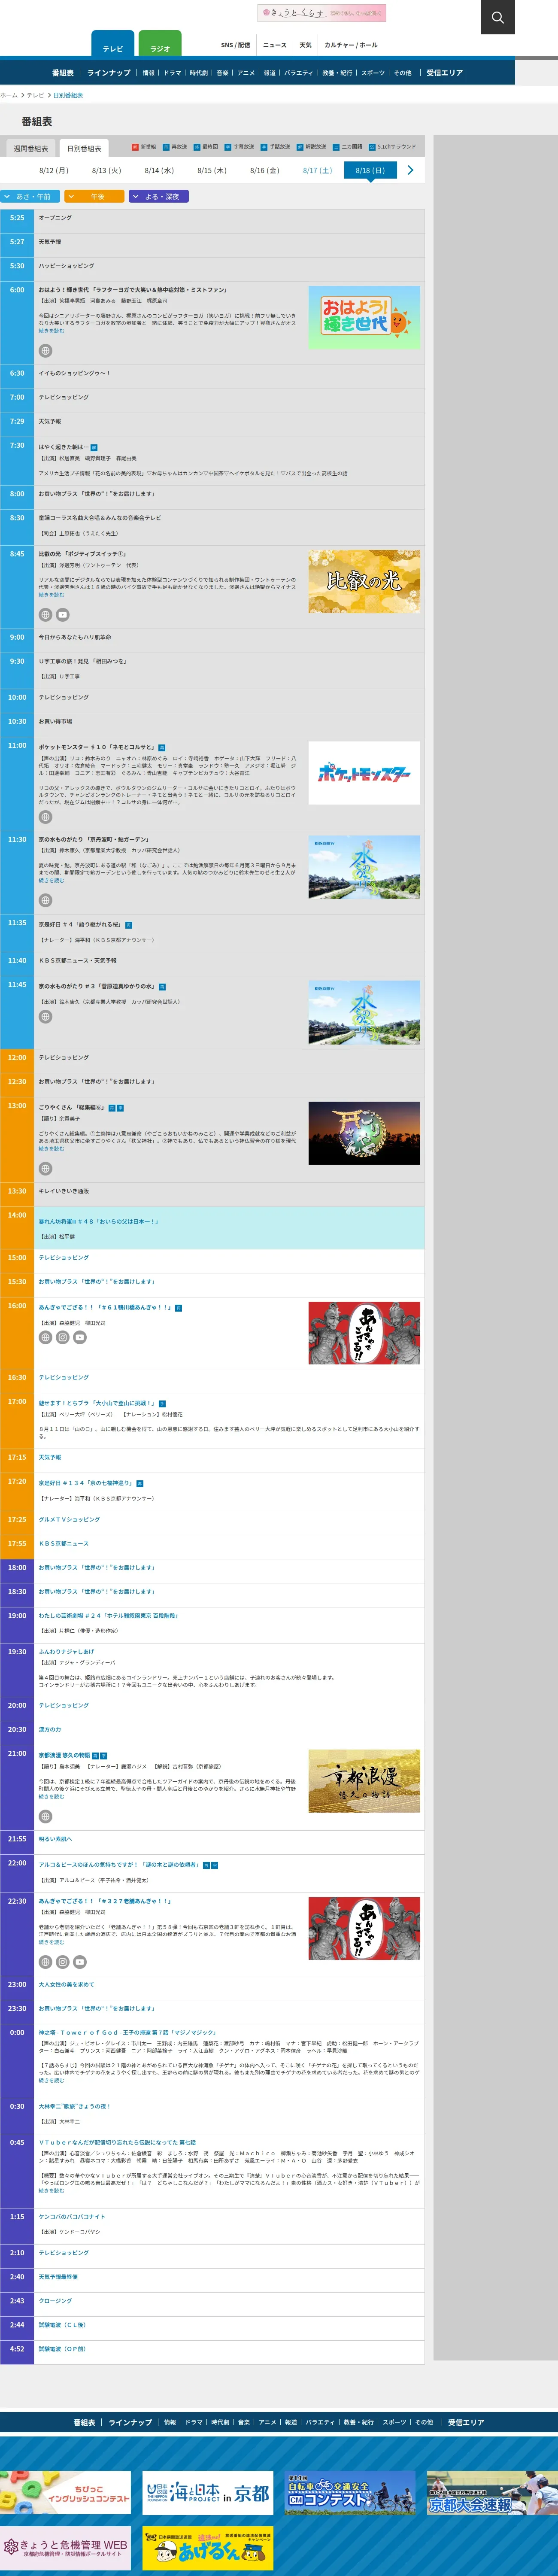Open SNS / 配信 in the header menu

coord(236,45)
